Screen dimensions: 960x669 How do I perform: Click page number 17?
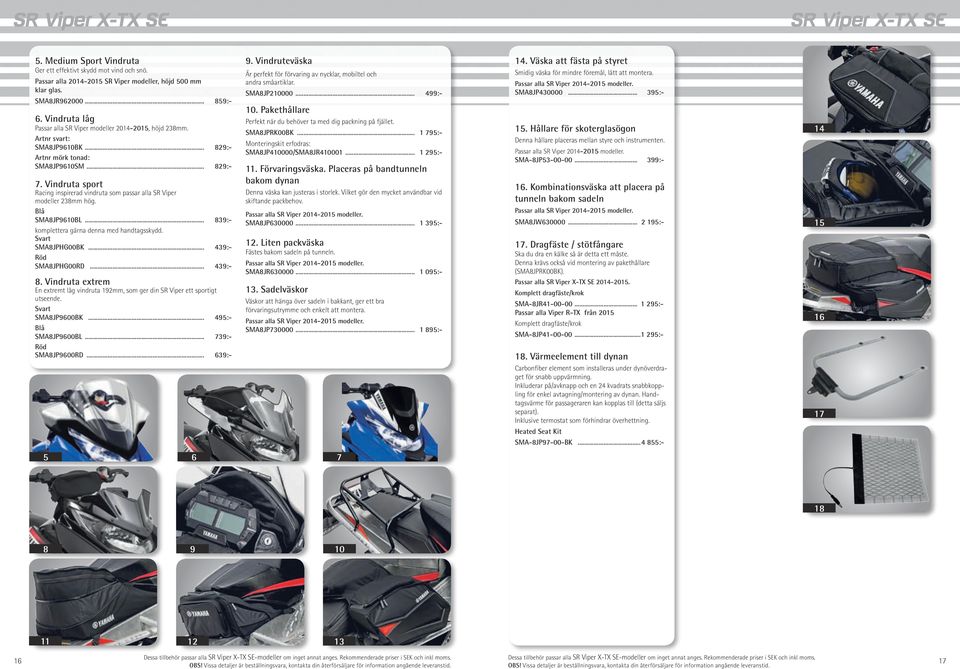(942, 661)
